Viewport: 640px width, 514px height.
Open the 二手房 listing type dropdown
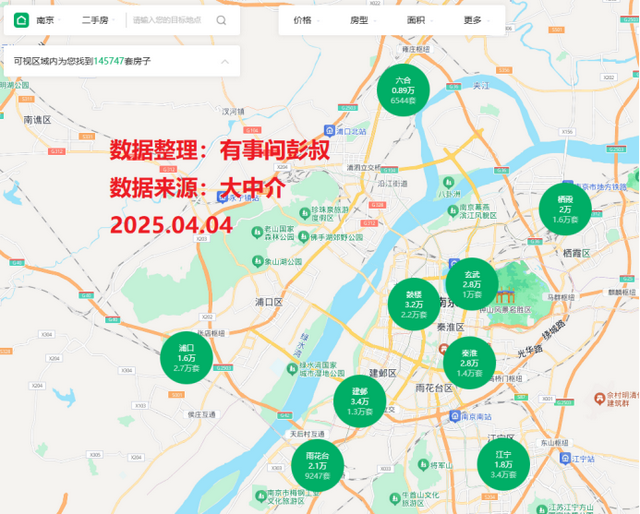(98, 20)
